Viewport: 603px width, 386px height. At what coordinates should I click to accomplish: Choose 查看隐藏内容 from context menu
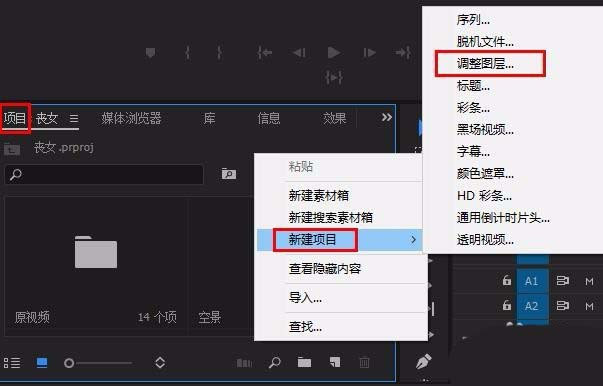pos(325,268)
